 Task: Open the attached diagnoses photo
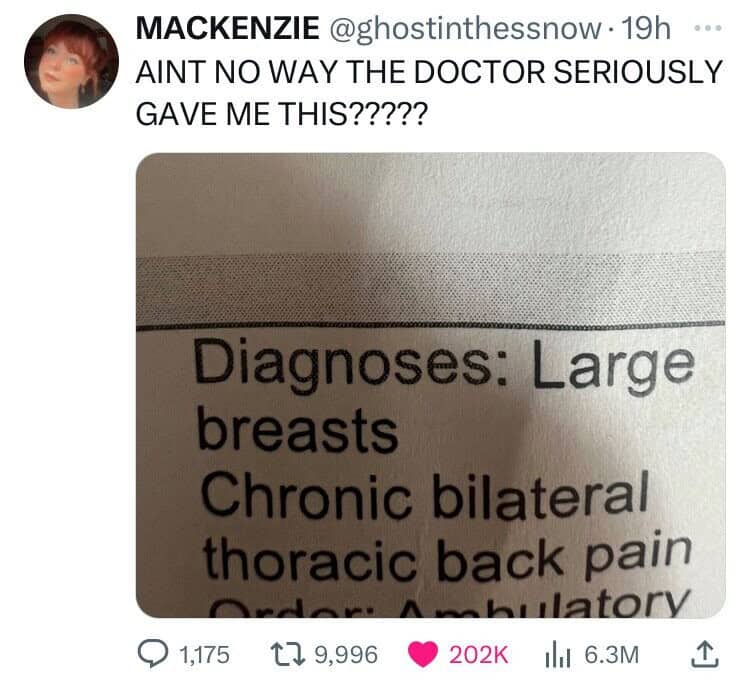[x=430, y=385]
